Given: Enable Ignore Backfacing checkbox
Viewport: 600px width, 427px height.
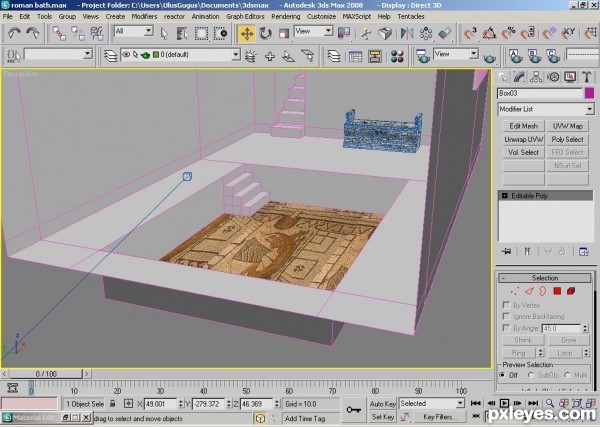Looking at the screenshot, I should tap(506, 316).
